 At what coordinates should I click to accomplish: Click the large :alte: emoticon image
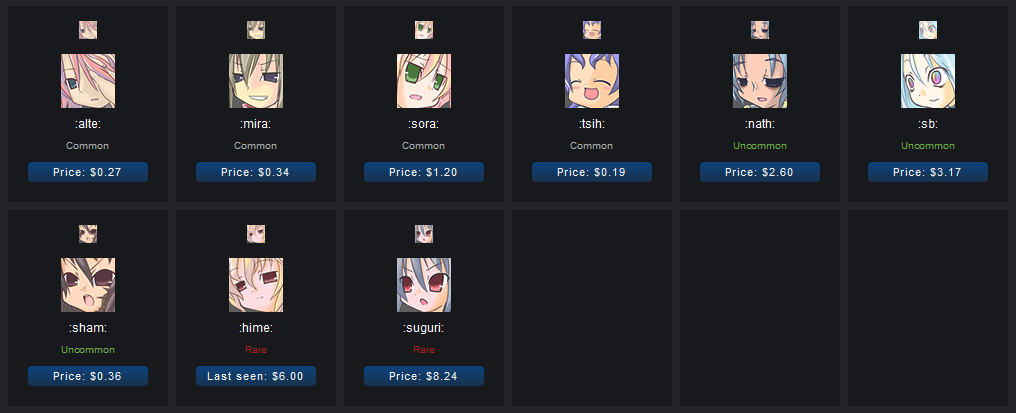pos(88,81)
